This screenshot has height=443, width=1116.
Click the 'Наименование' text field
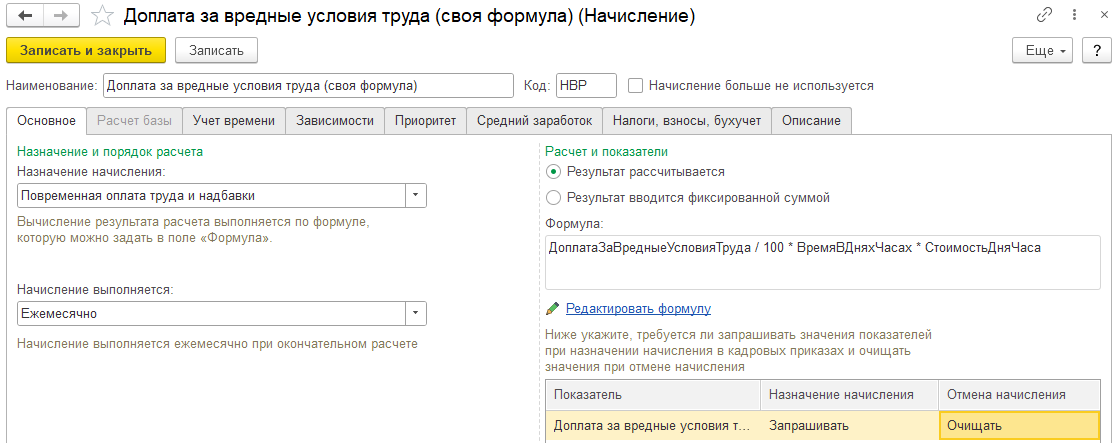point(308,86)
